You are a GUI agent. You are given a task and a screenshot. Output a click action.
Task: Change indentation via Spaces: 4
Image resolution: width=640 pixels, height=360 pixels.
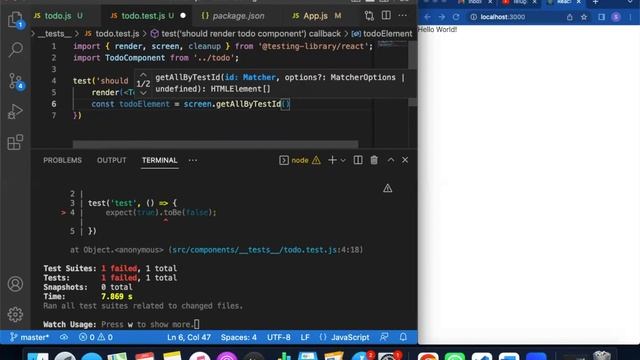(239, 338)
